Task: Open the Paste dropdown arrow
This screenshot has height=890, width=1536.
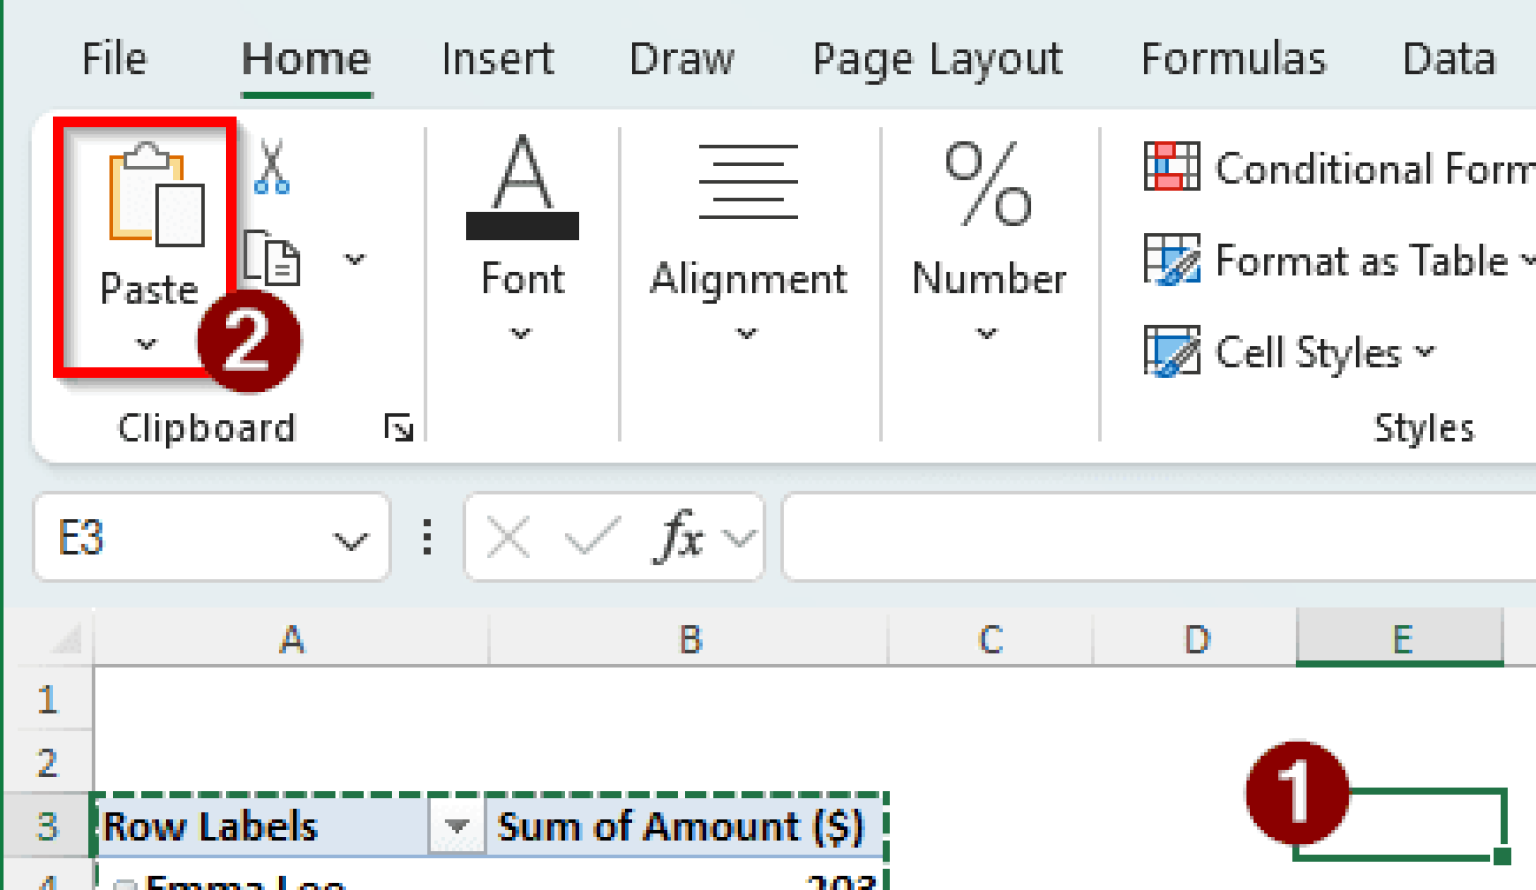Action: coord(146,344)
